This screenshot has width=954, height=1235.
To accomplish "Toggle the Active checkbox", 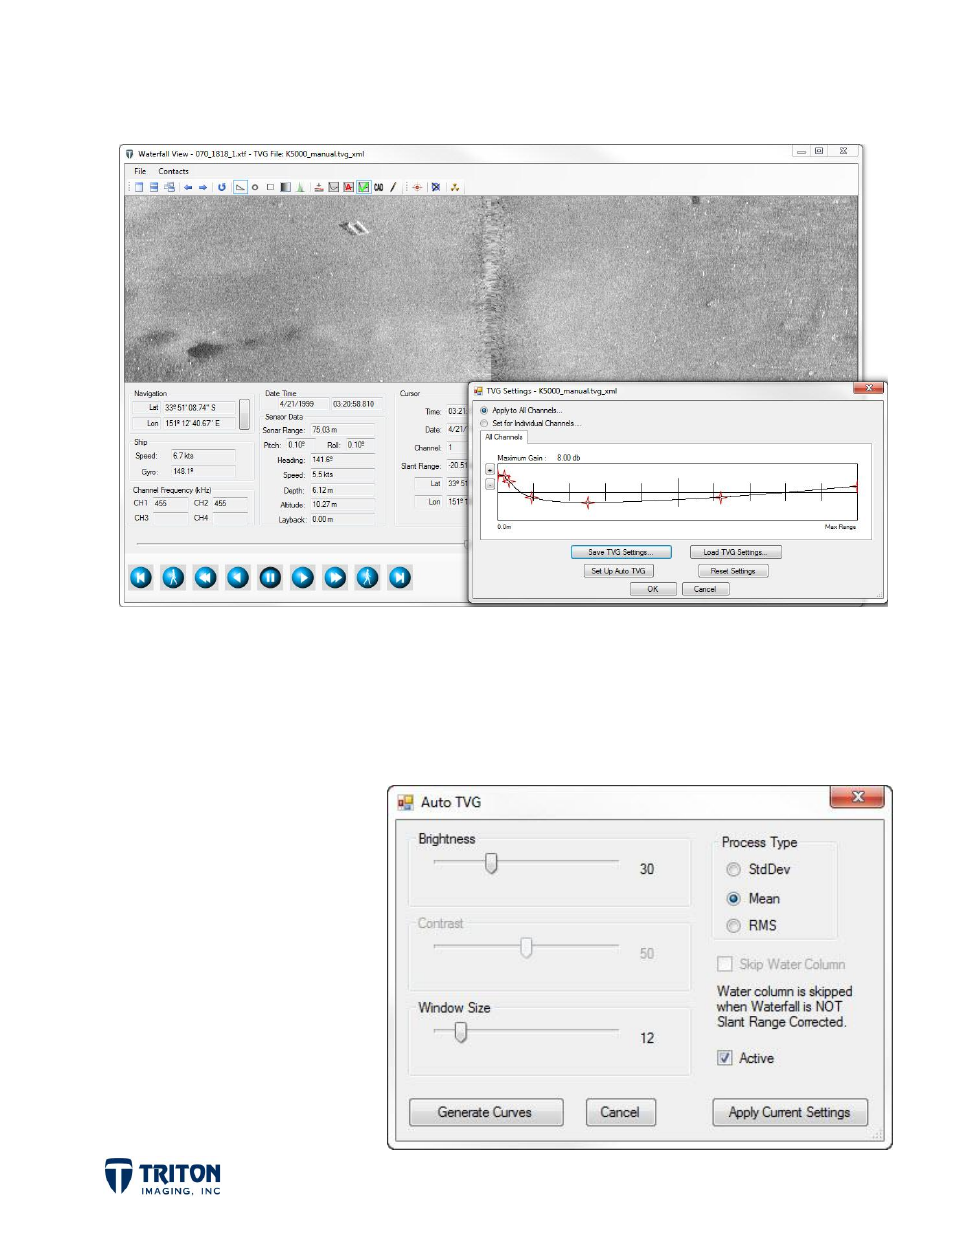I will pyautogui.click(x=725, y=1058).
